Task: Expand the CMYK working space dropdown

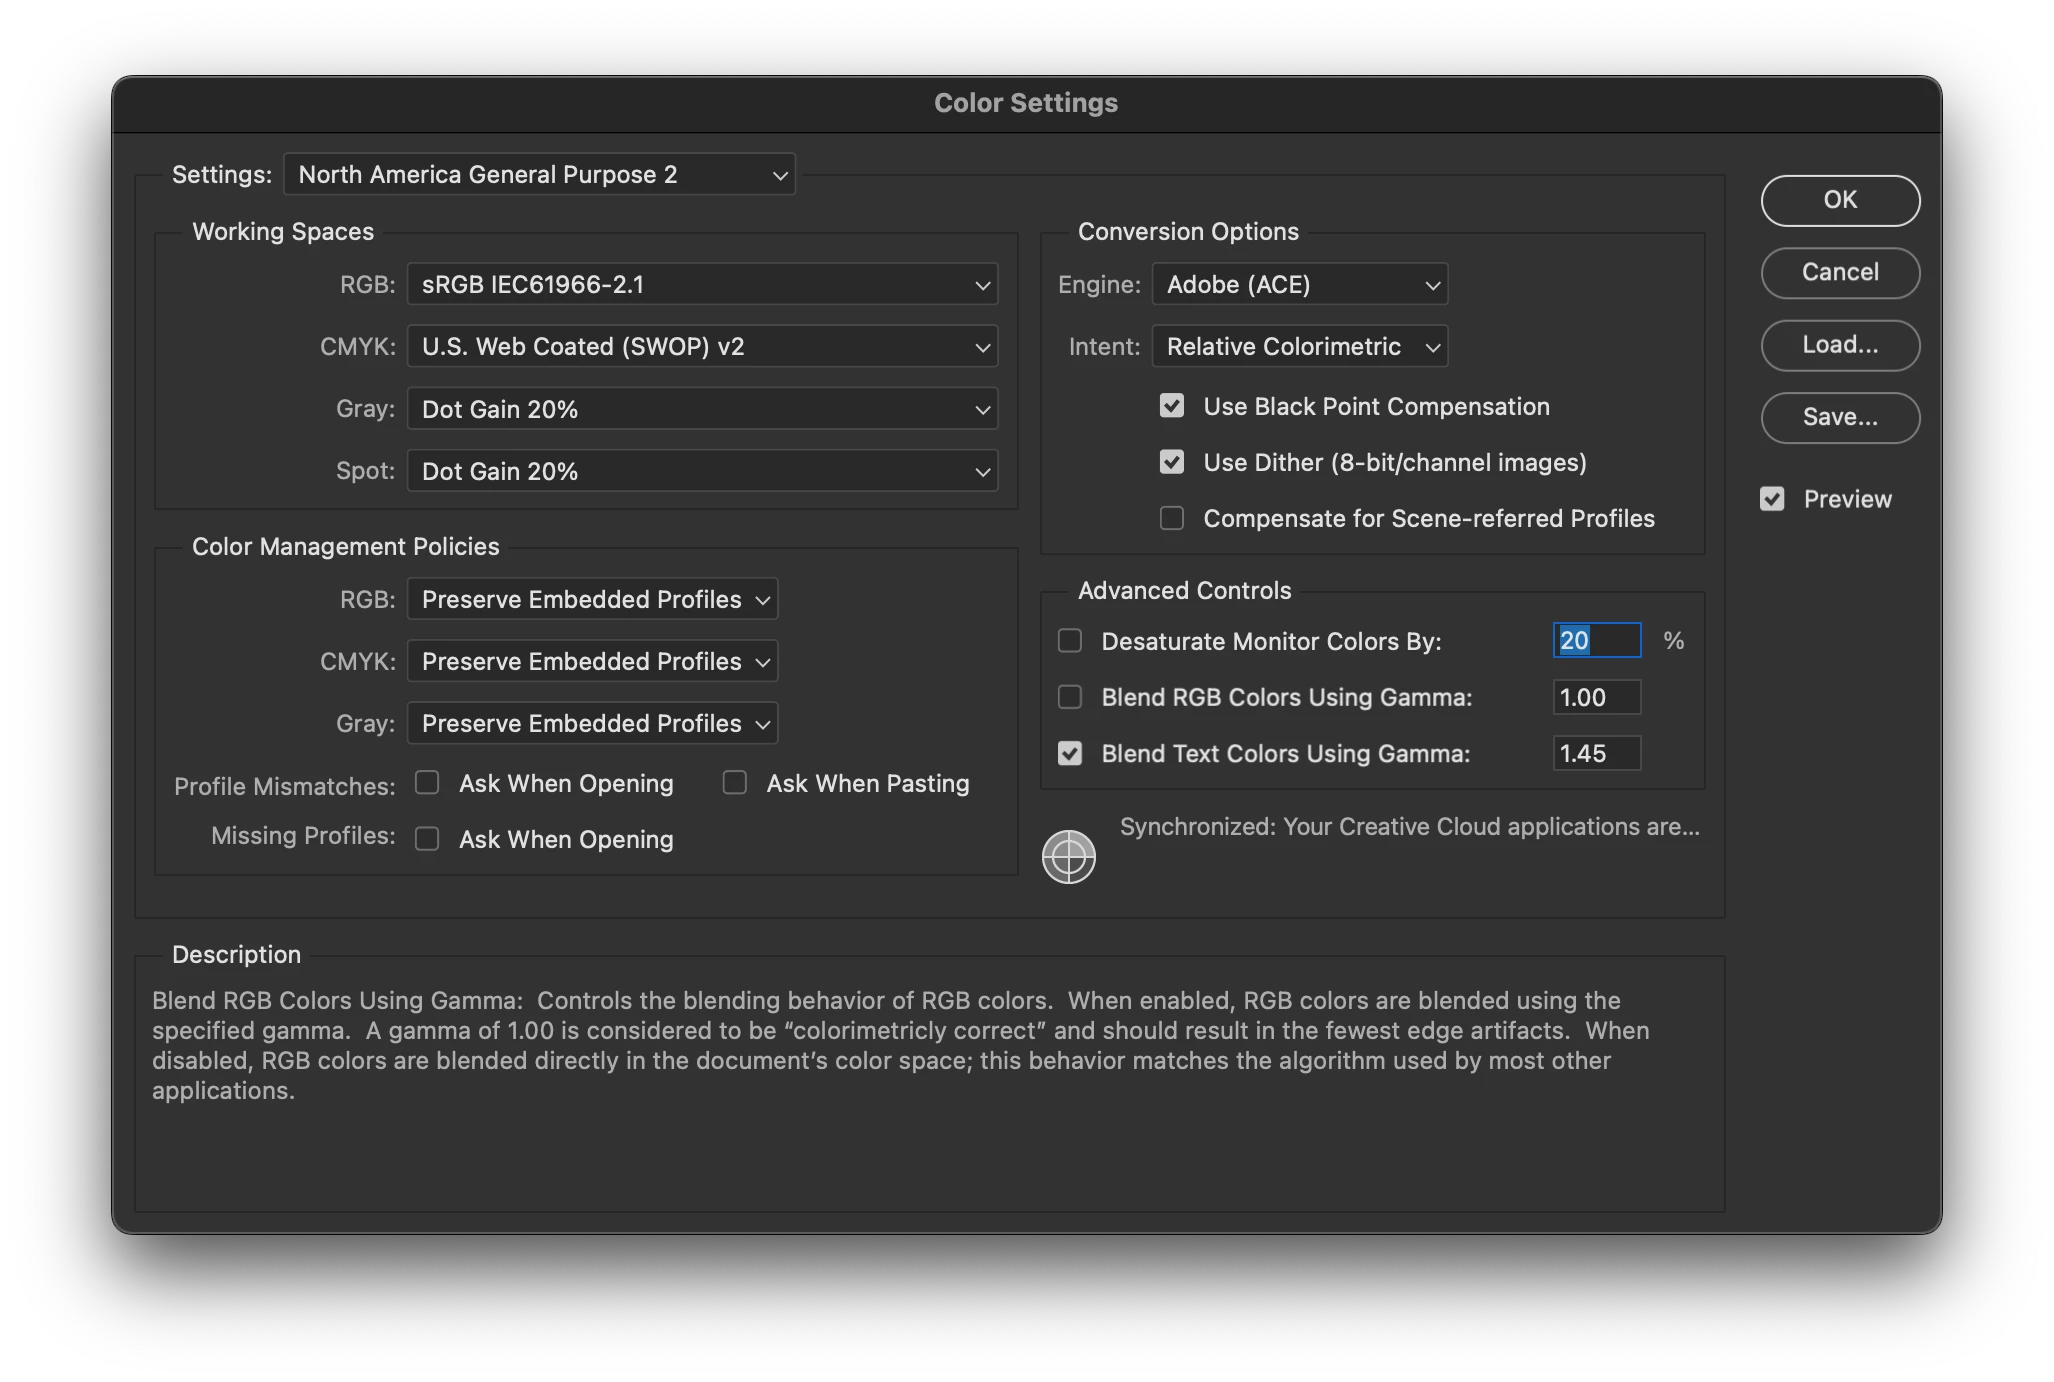Action: point(702,347)
